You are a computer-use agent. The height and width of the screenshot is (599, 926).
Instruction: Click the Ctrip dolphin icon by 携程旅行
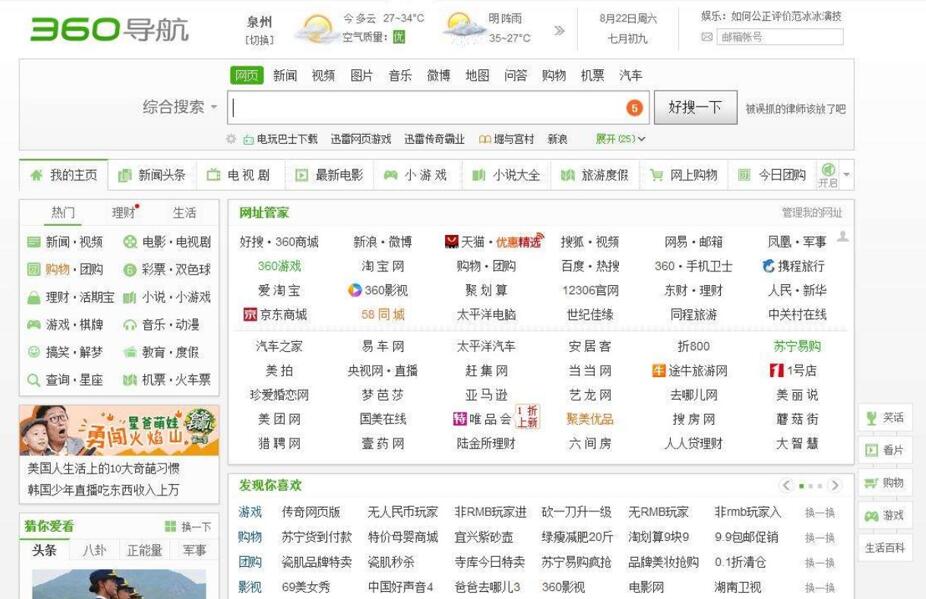(x=768, y=266)
